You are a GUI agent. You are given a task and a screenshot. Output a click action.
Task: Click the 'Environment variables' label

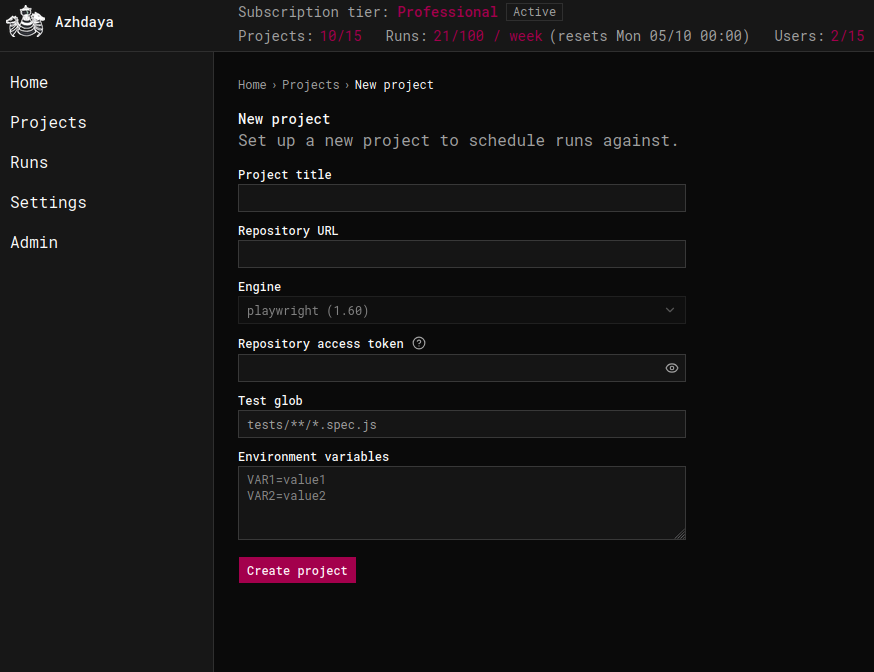click(x=314, y=457)
